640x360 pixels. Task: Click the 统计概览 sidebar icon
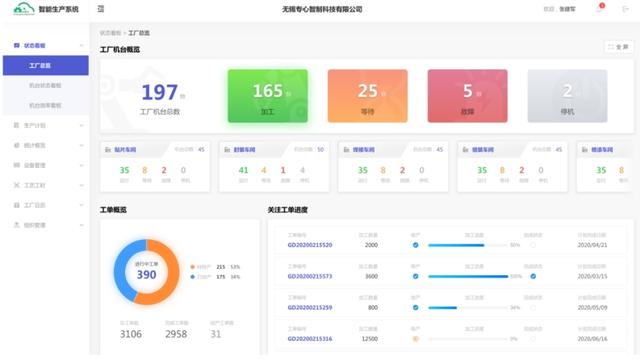17,145
